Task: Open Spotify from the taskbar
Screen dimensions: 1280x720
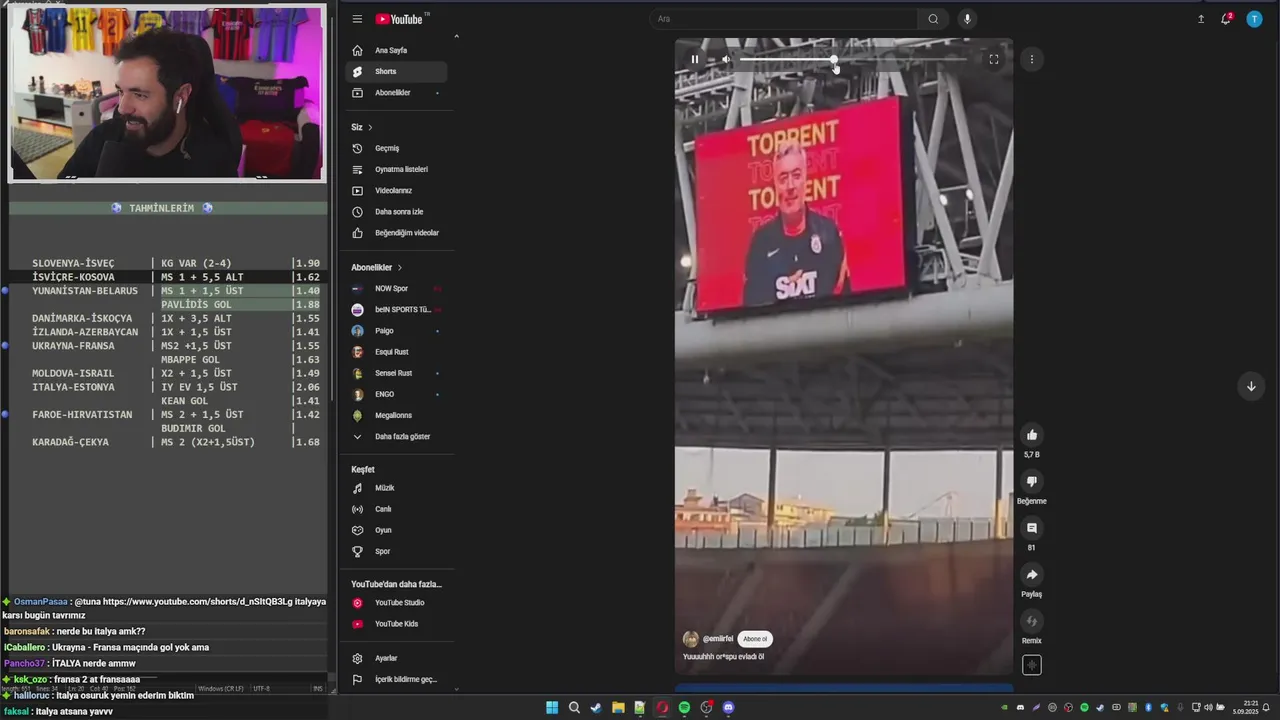Action: click(x=684, y=708)
